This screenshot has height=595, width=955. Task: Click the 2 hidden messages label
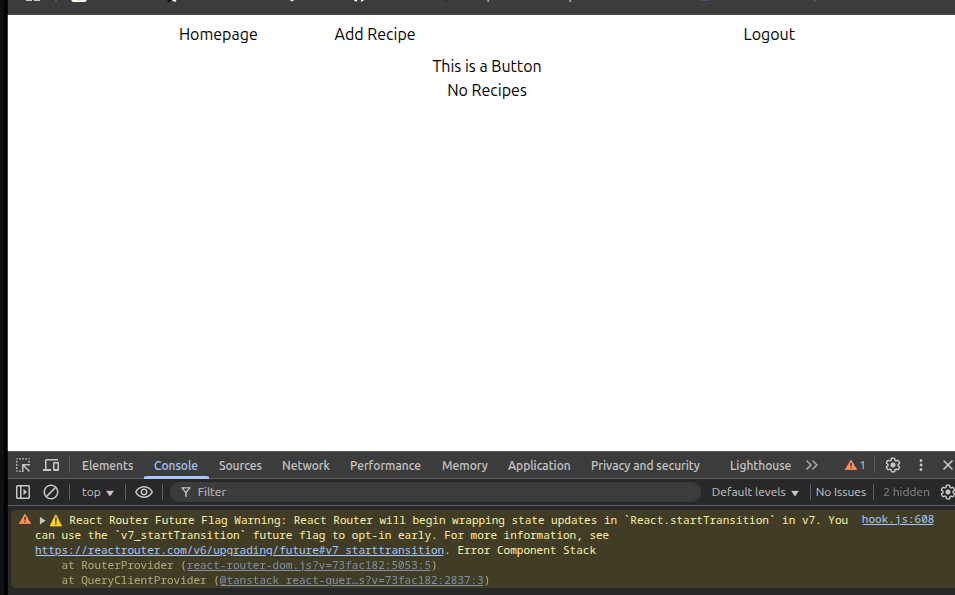click(906, 492)
